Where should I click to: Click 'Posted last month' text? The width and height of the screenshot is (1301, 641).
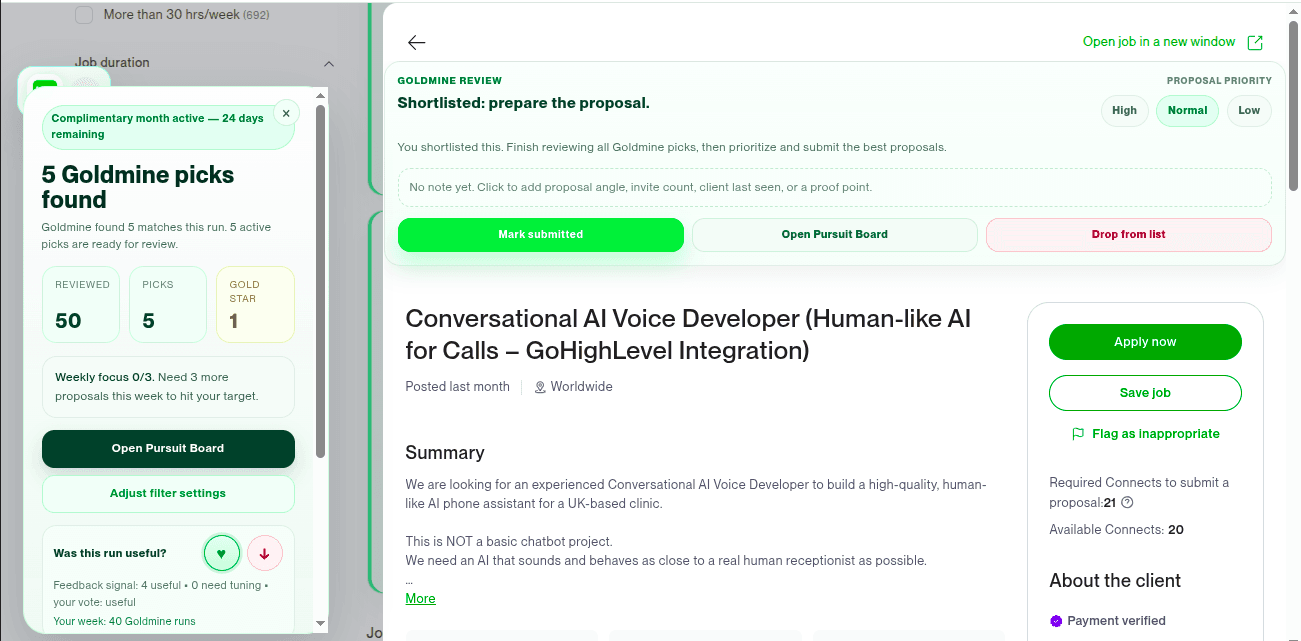coord(457,387)
